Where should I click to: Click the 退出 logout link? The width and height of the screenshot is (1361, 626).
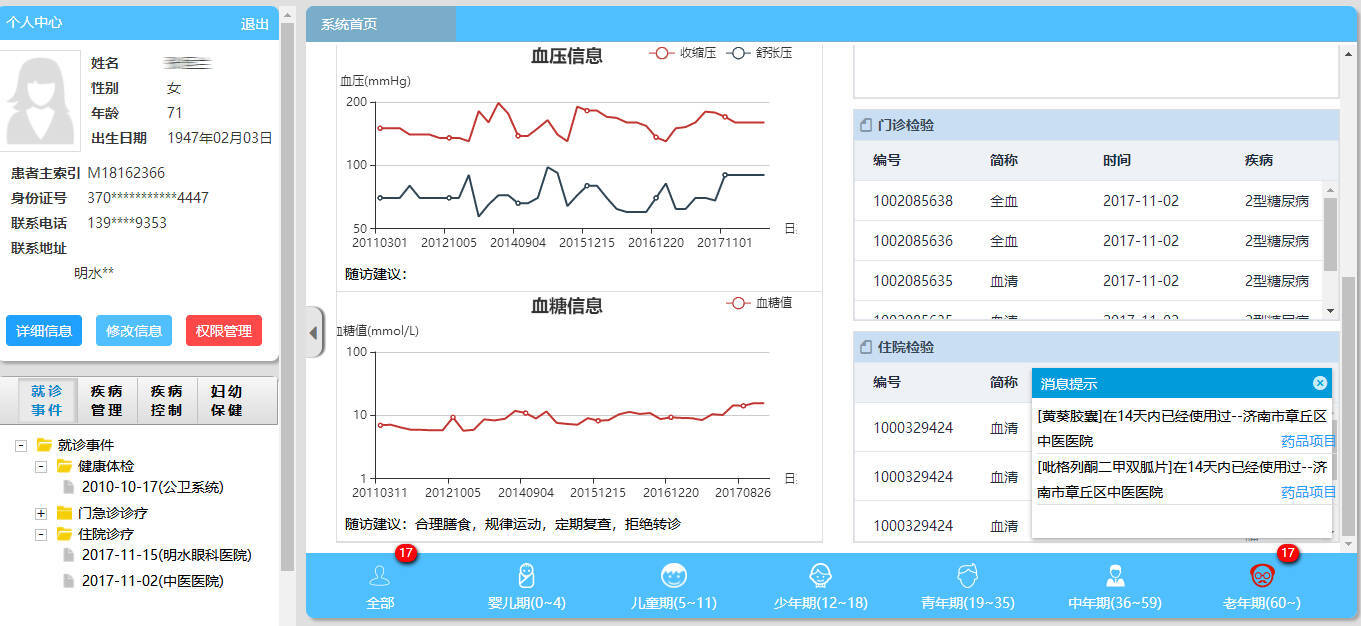click(255, 24)
